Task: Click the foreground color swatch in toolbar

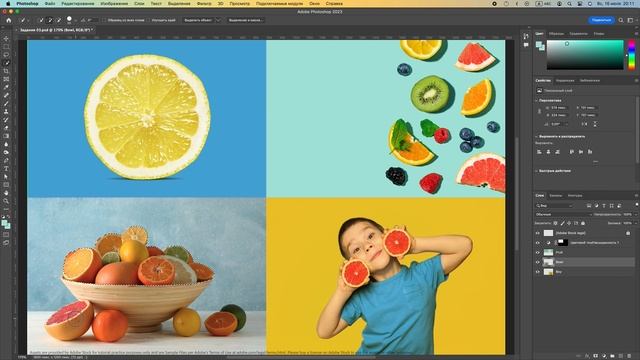Action: [x=4, y=222]
